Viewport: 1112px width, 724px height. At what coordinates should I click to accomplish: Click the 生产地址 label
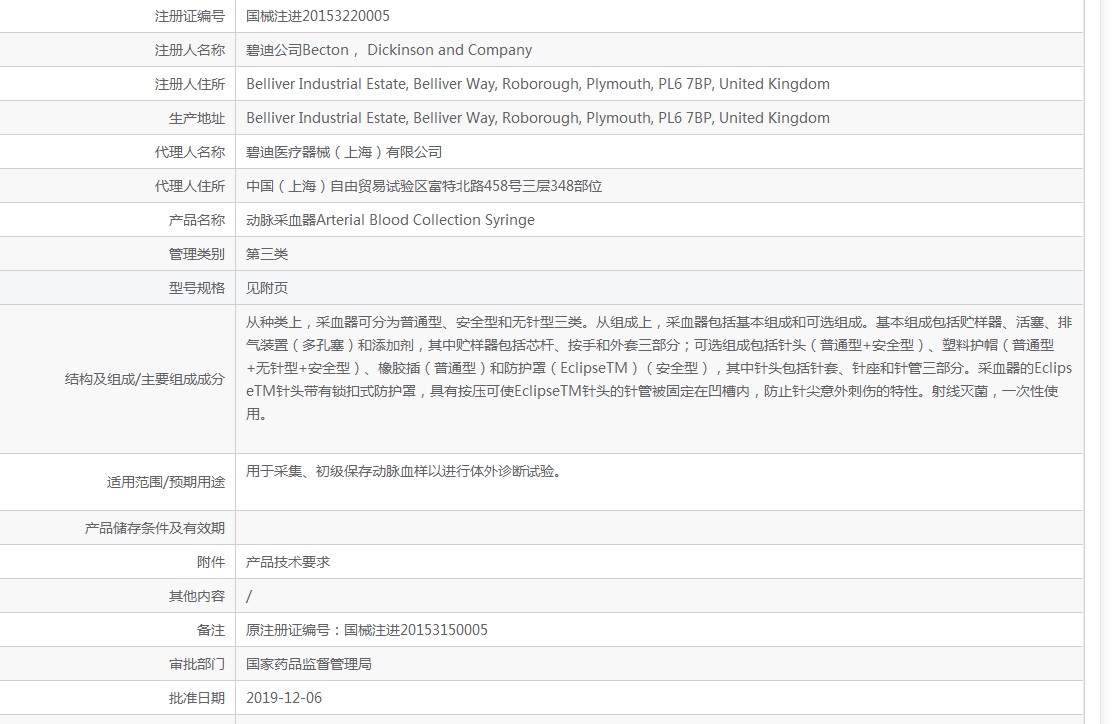pyautogui.click(x=196, y=118)
